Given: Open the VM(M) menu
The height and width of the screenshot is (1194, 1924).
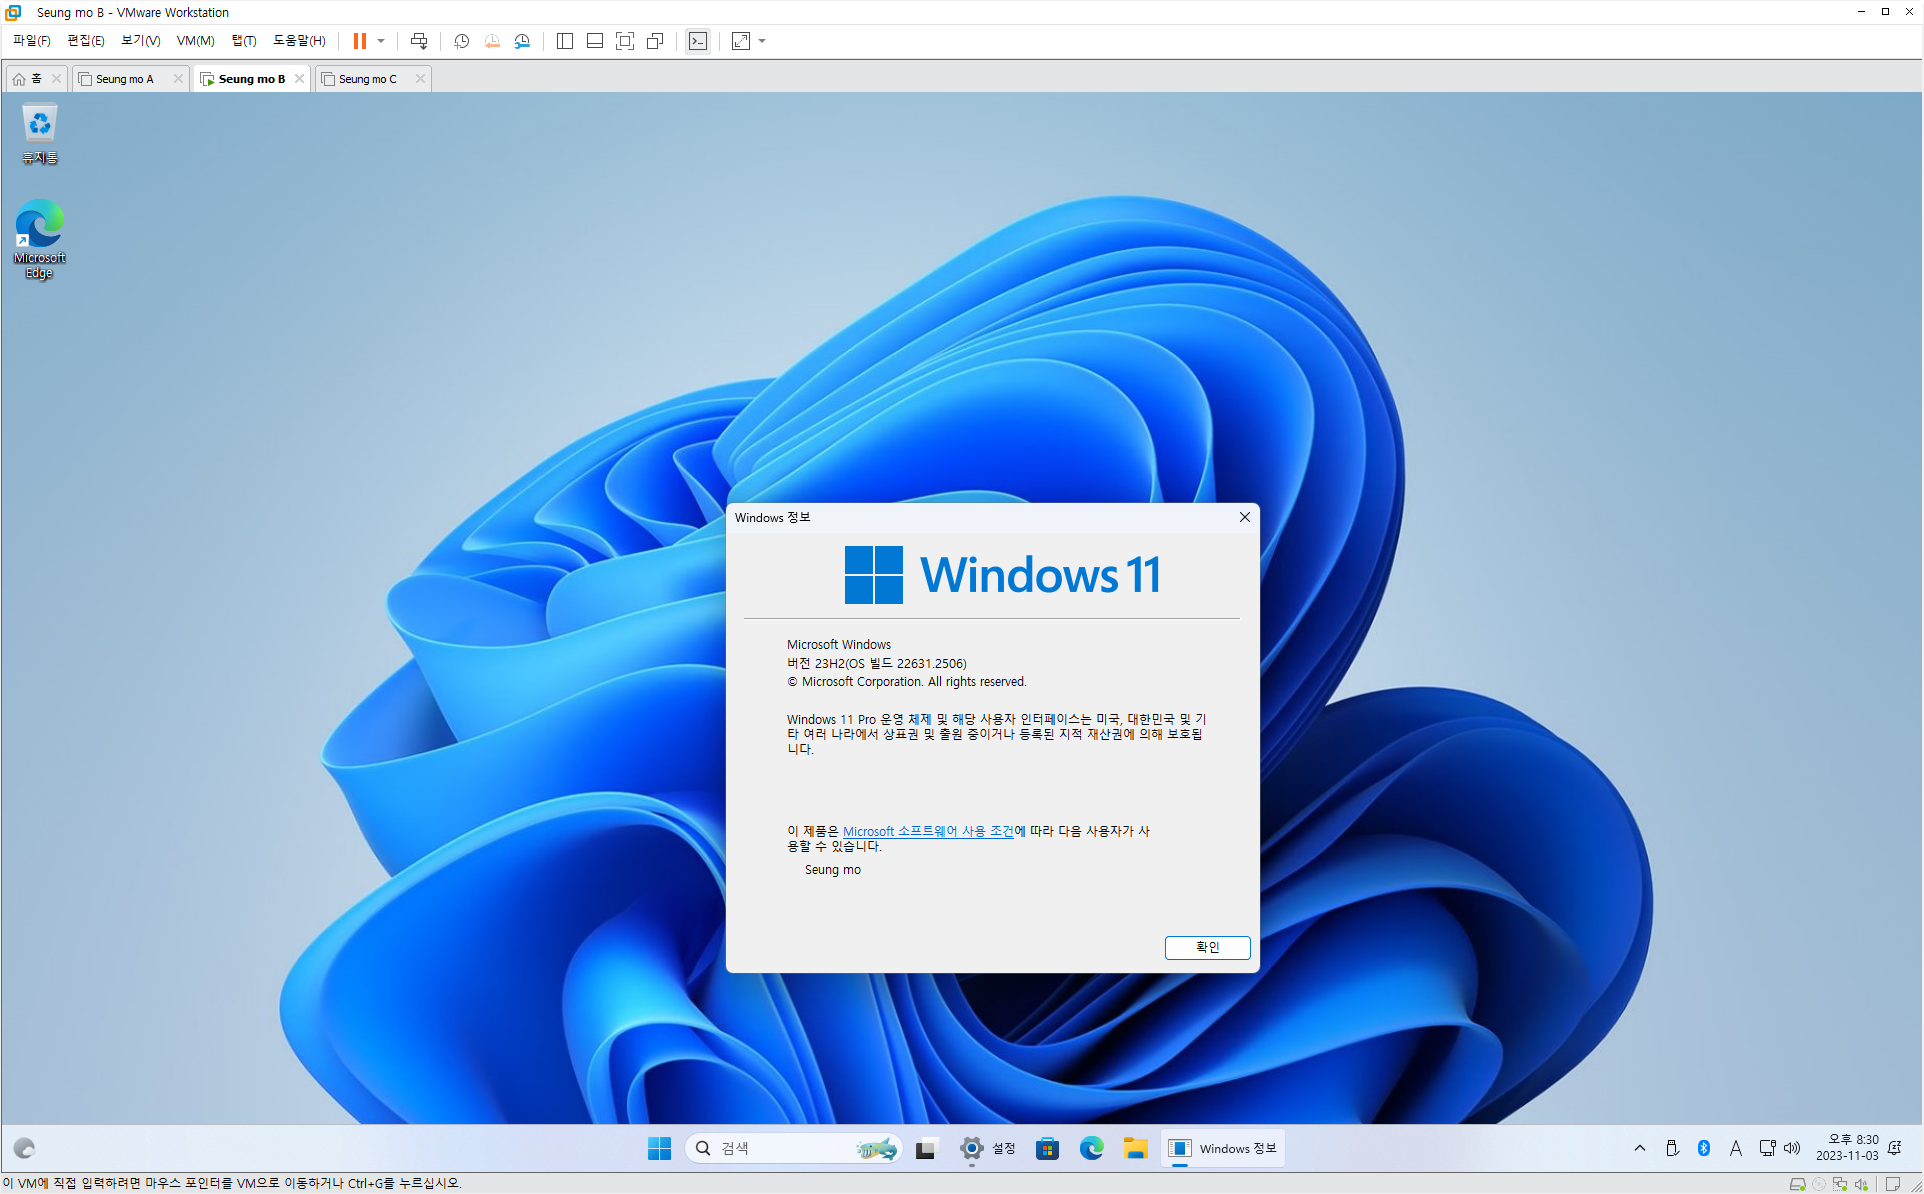Looking at the screenshot, I should (x=195, y=41).
